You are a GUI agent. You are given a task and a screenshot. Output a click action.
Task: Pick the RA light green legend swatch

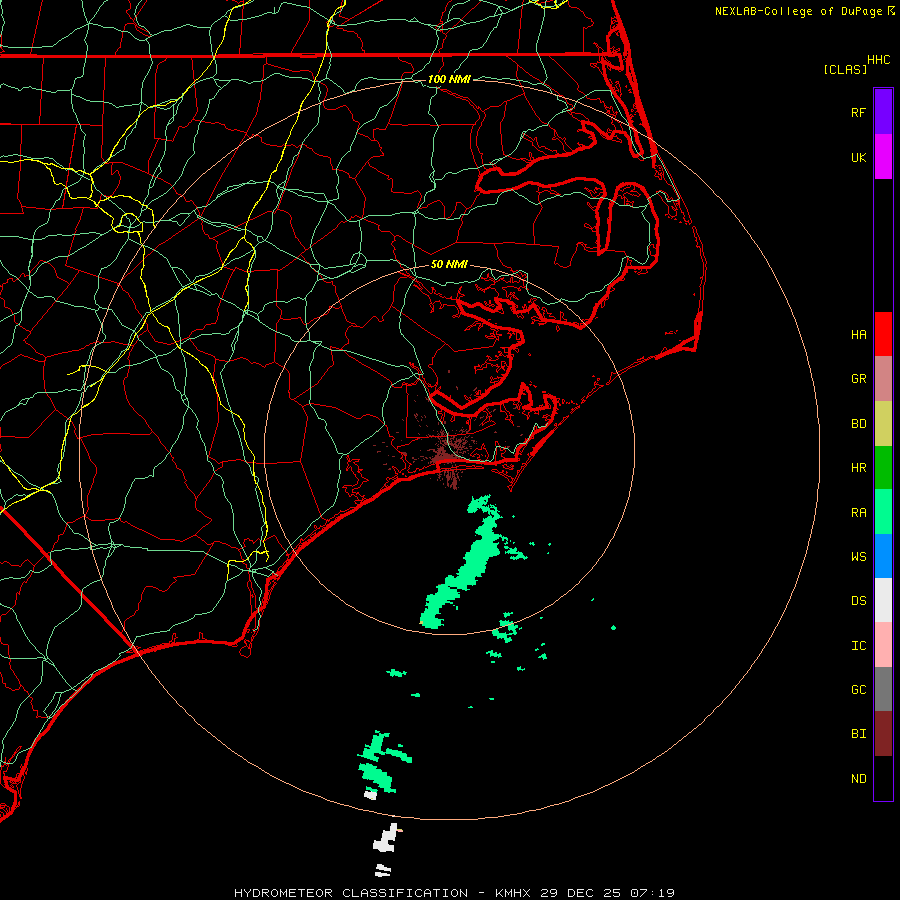pos(883,512)
